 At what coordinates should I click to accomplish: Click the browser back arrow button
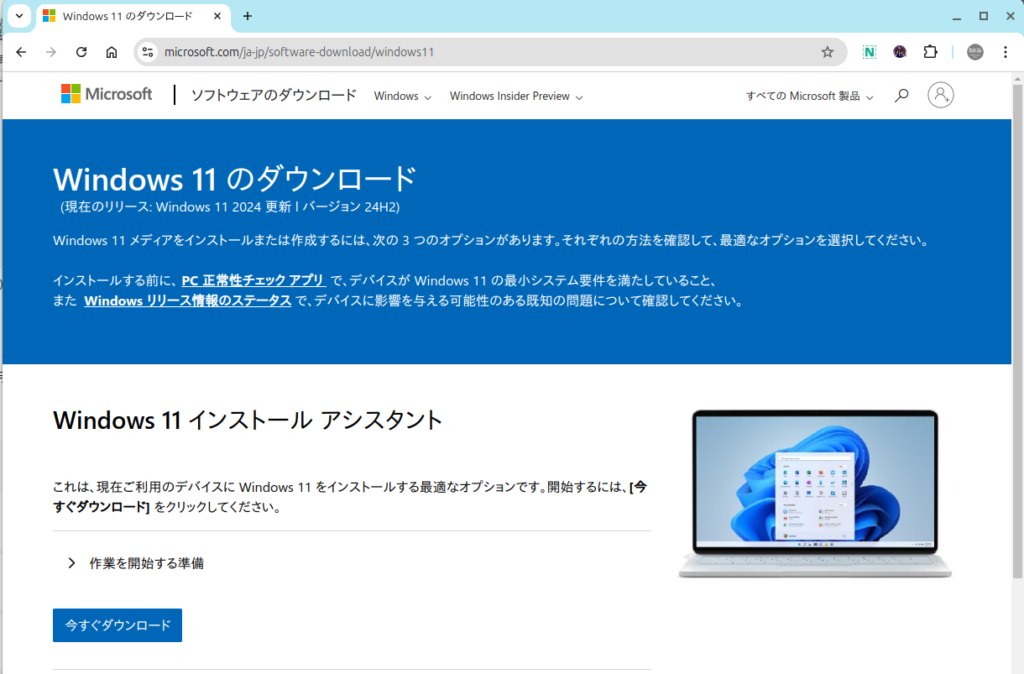click(x=21, y=52)
